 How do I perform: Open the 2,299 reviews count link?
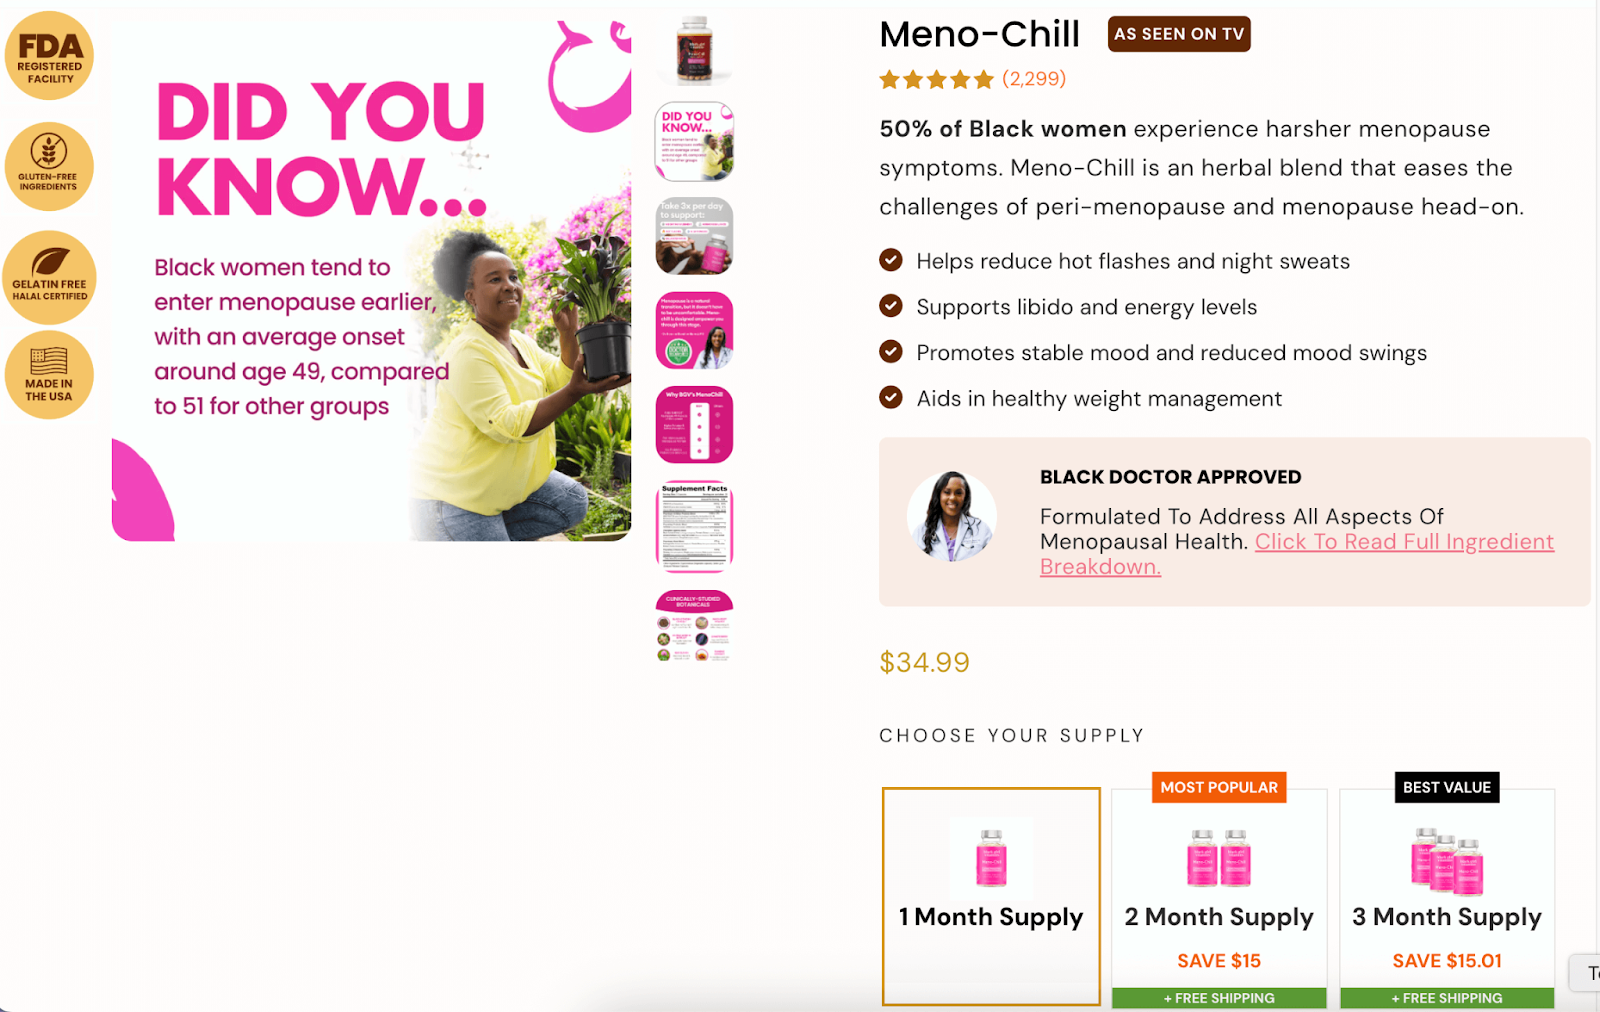[x=1034, y=79]
